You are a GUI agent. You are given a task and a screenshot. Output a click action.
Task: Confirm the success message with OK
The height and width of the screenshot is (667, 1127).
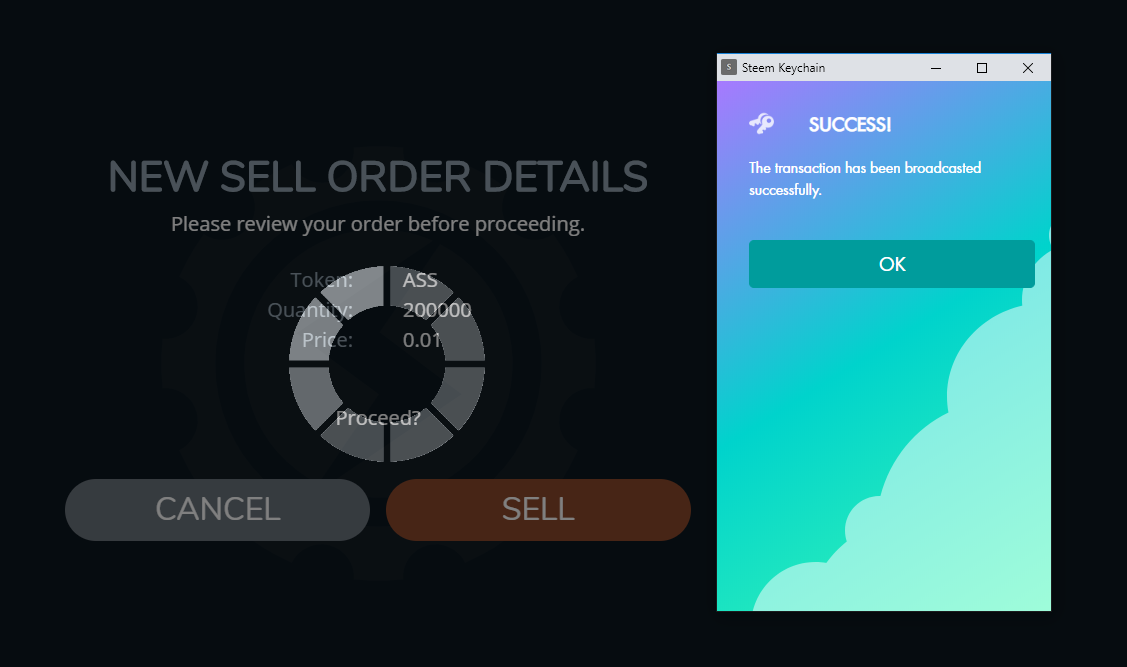tap(891, 264)
